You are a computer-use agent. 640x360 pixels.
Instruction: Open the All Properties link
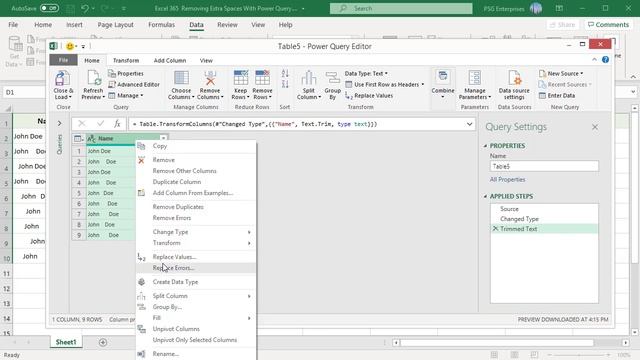507,180
